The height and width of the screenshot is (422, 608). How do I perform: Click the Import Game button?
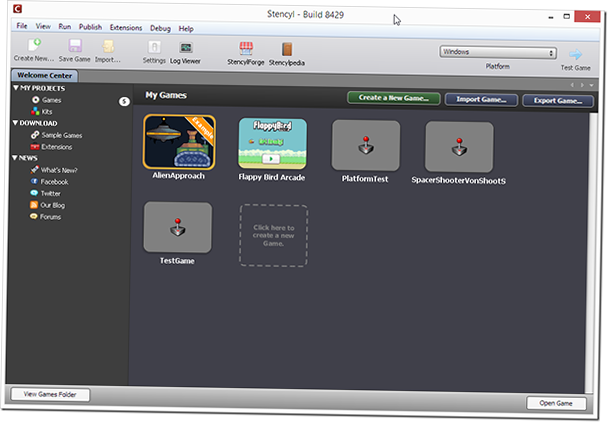click(481, 99)
